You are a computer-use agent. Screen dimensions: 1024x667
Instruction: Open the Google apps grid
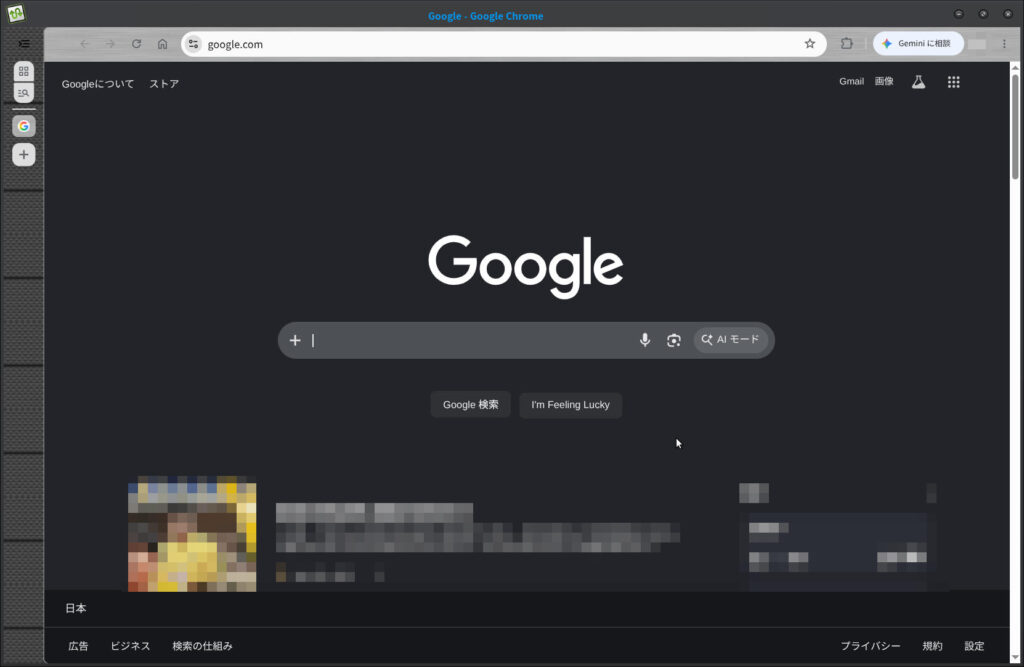(x=953, y=82)
